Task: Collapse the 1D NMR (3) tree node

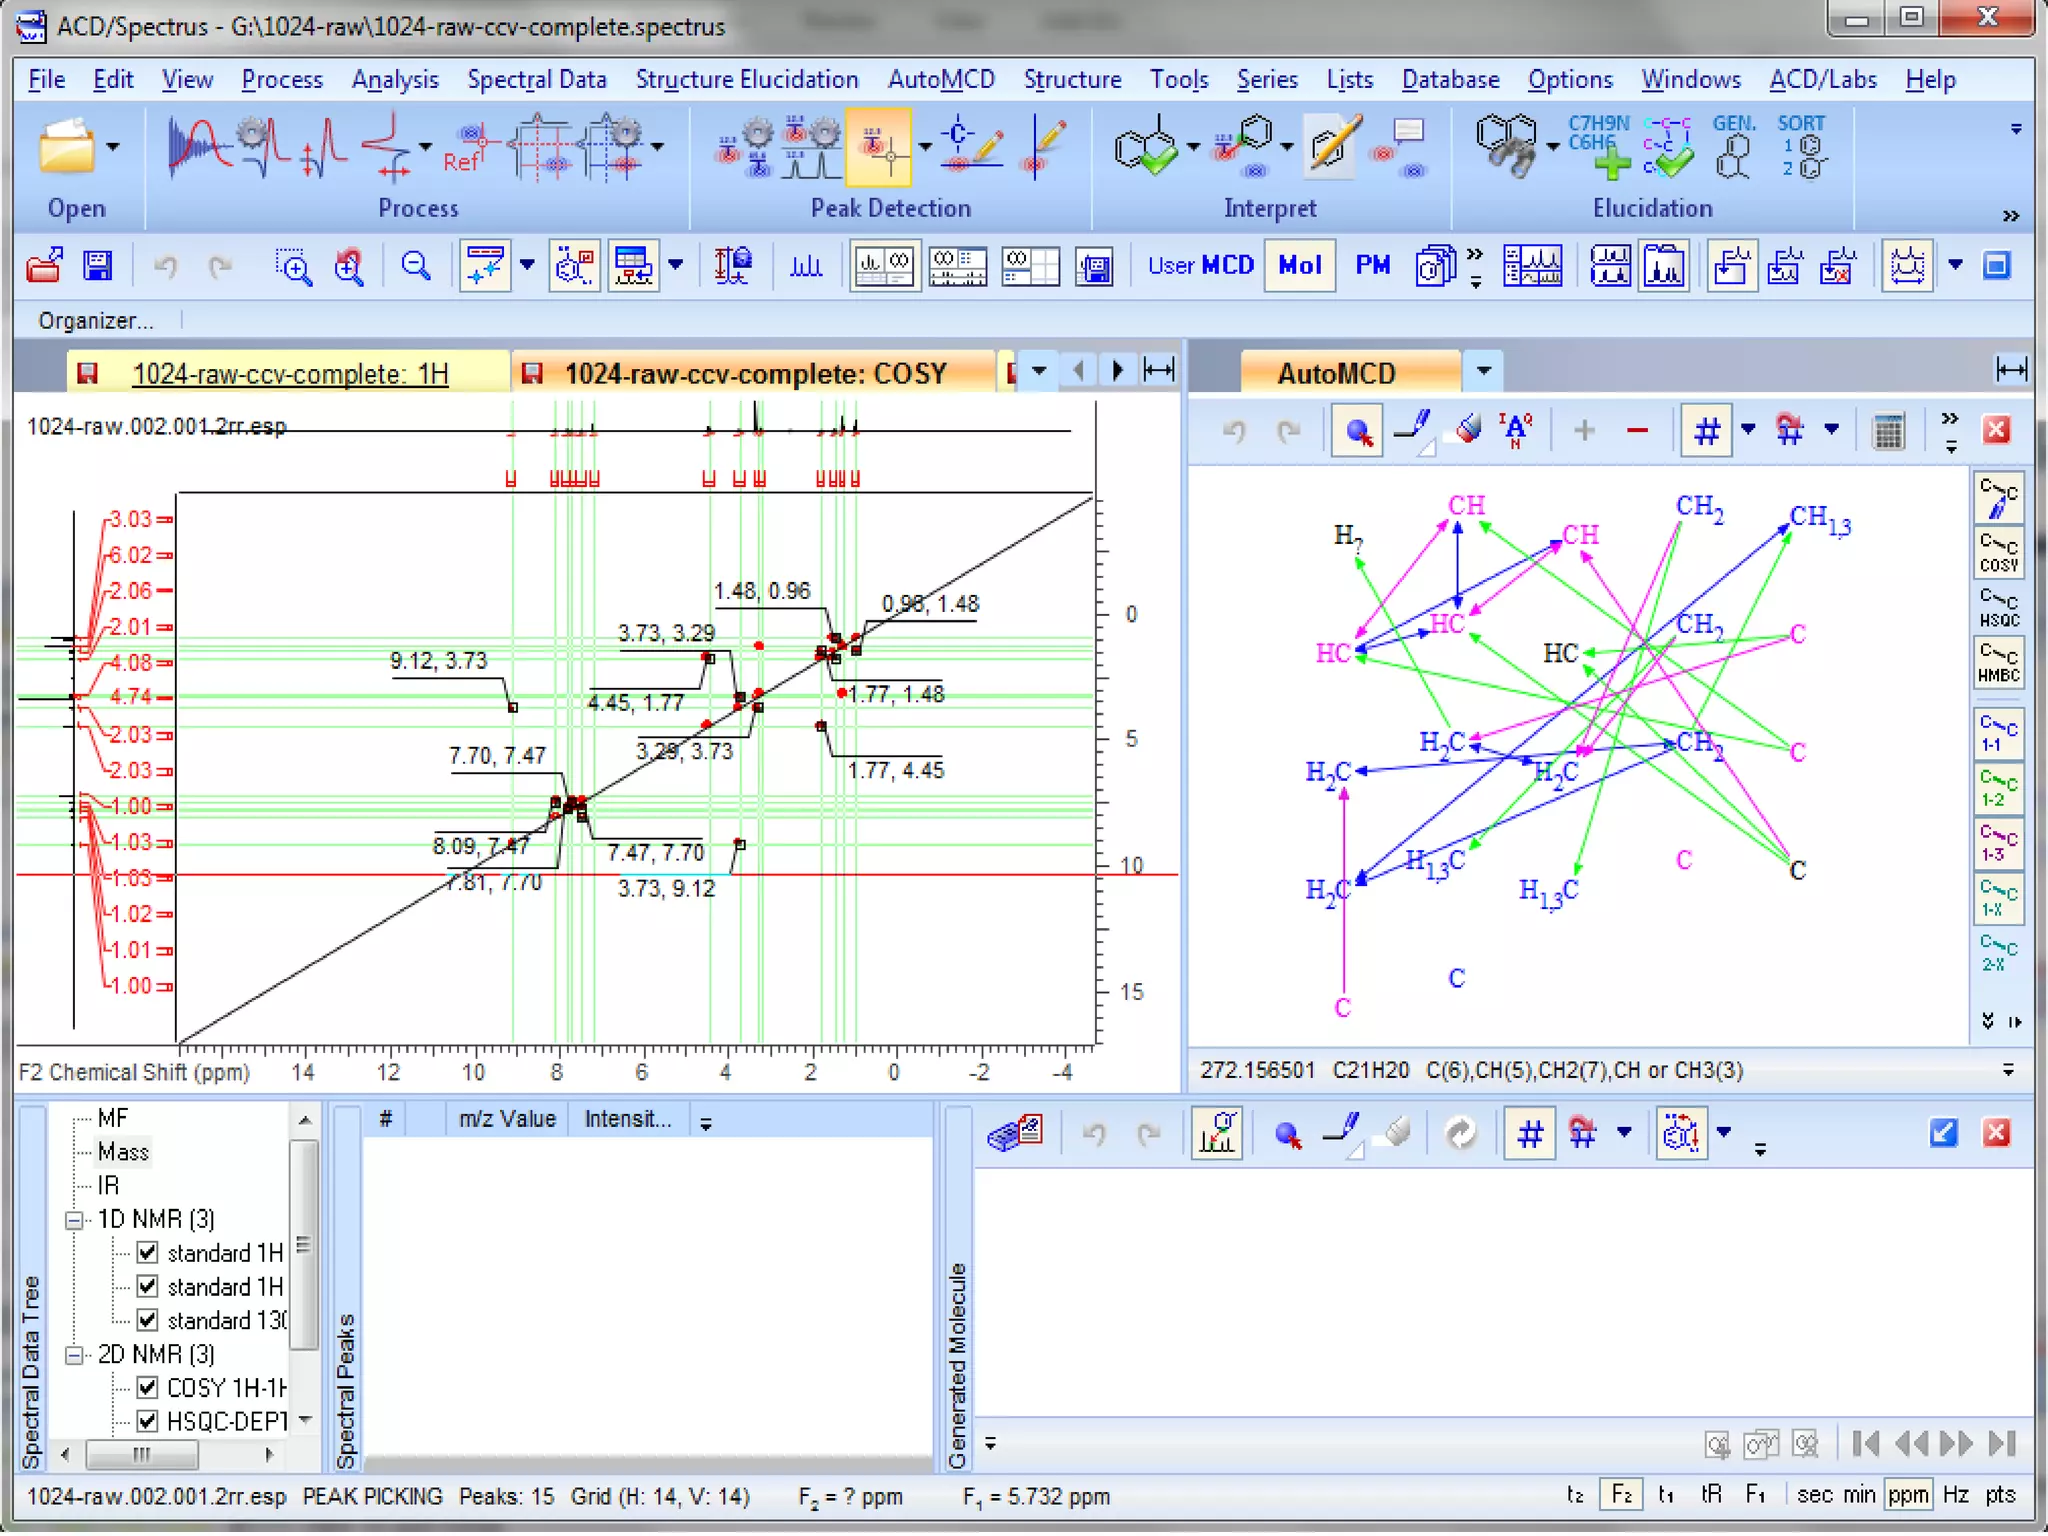Action: click(x=75, y=1219)
